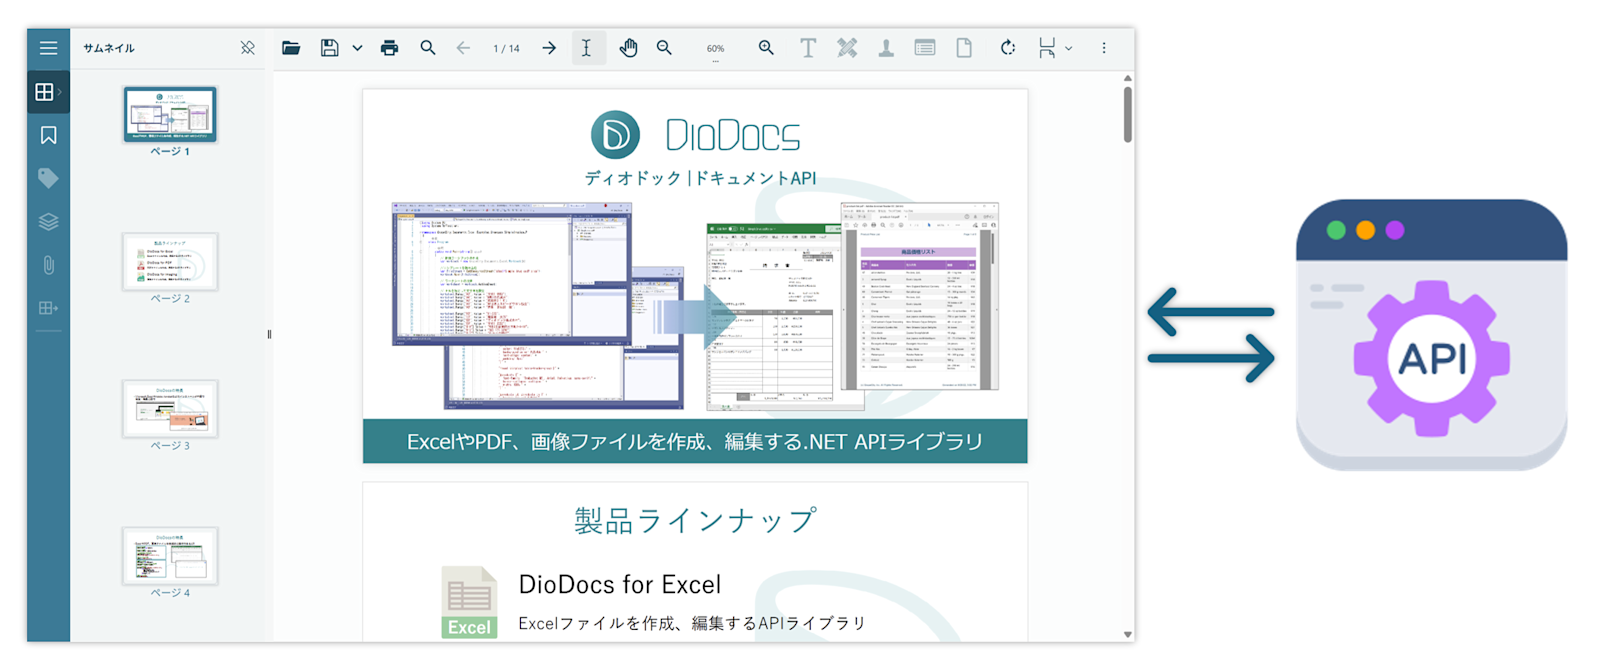
Task: Zoom in with the plus magnifier
Action: coord(766,48)
